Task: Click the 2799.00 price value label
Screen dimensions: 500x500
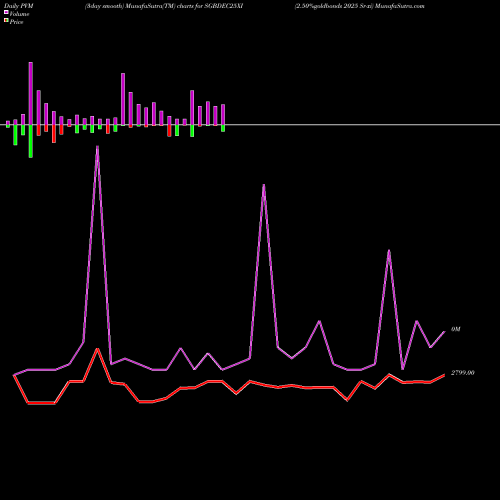Action: tap(463, 373)
